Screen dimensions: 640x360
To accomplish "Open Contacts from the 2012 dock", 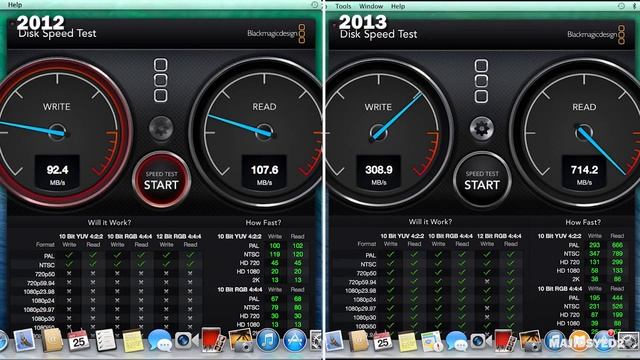I will pyautogui.click(x=52, y=340).
